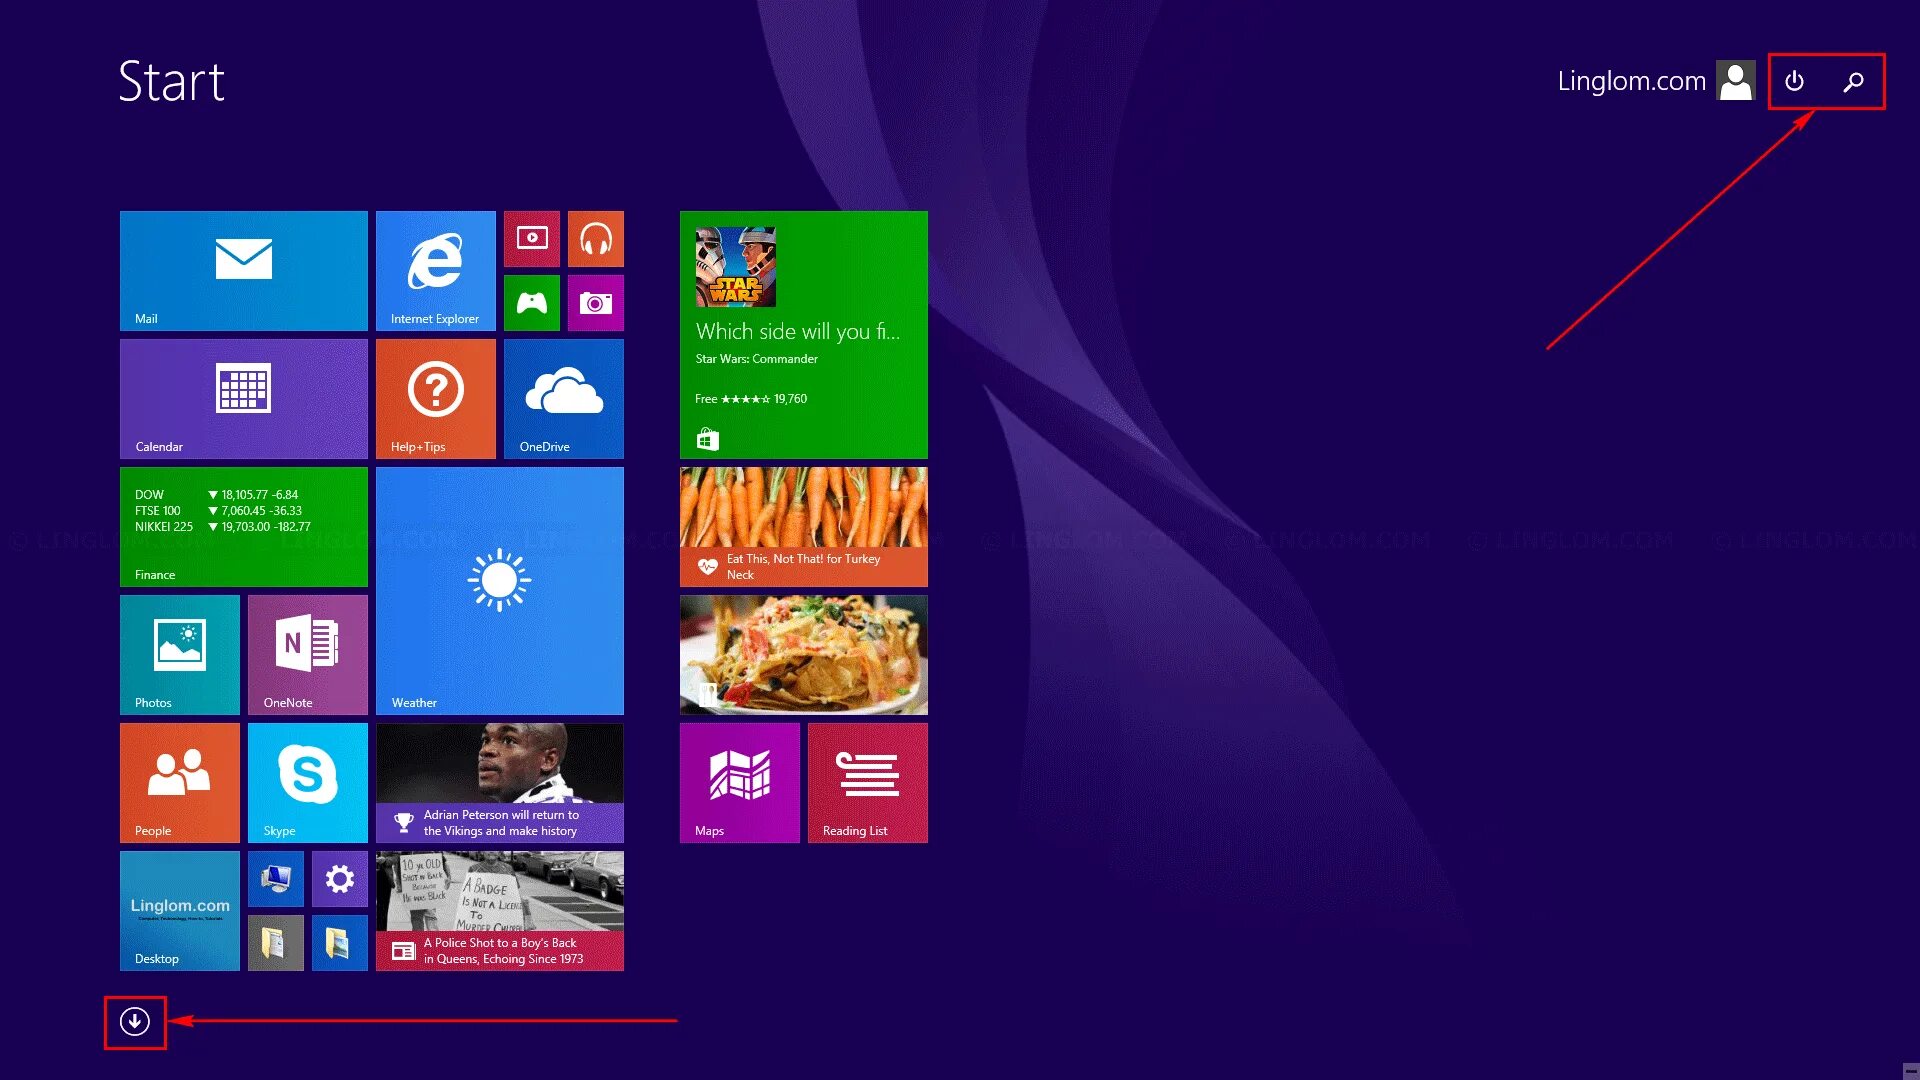Open the Video app small tile
This screenshot has height=1080, width=1920.
531,238
